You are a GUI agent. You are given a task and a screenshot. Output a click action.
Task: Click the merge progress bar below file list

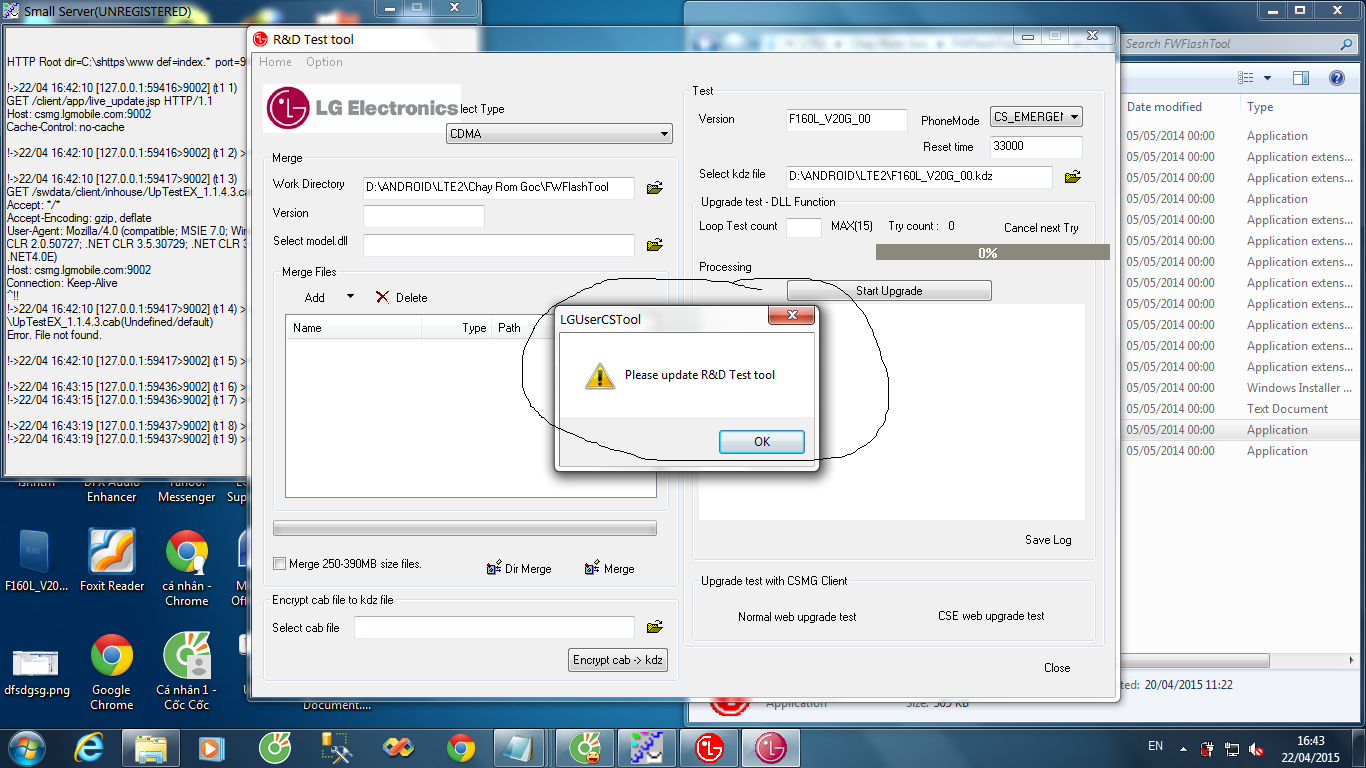(x=465, y=528)
